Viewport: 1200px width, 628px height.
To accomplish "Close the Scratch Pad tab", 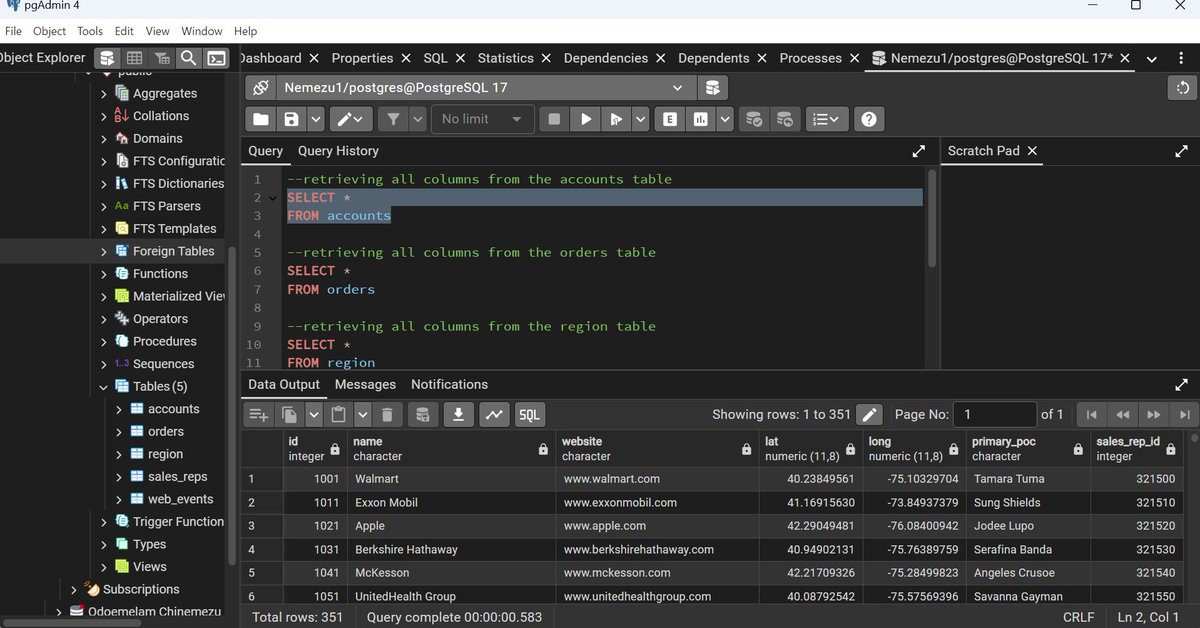I will 1033,151.
